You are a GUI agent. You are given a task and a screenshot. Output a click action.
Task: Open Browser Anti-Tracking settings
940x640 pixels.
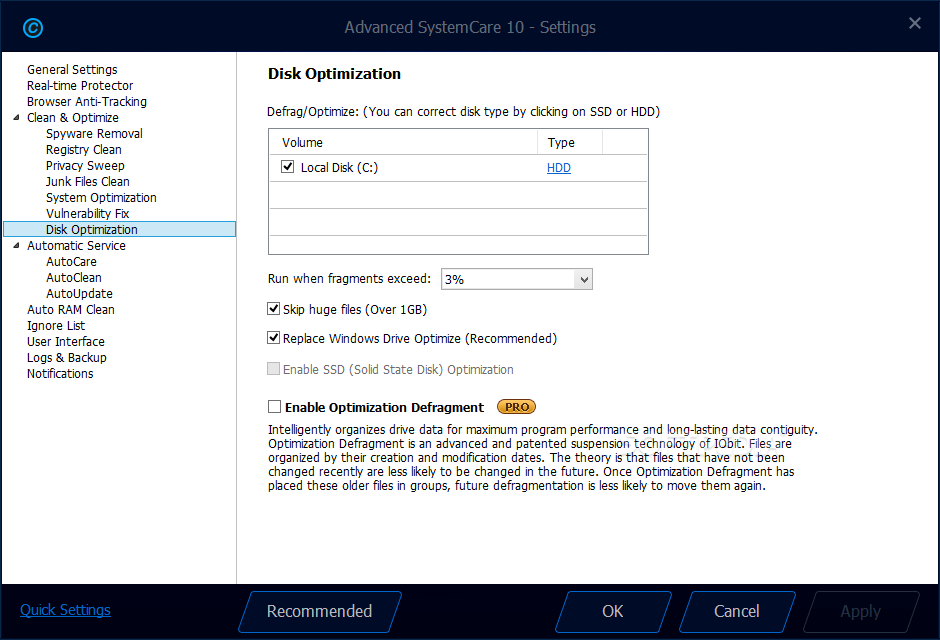(87, 102)
